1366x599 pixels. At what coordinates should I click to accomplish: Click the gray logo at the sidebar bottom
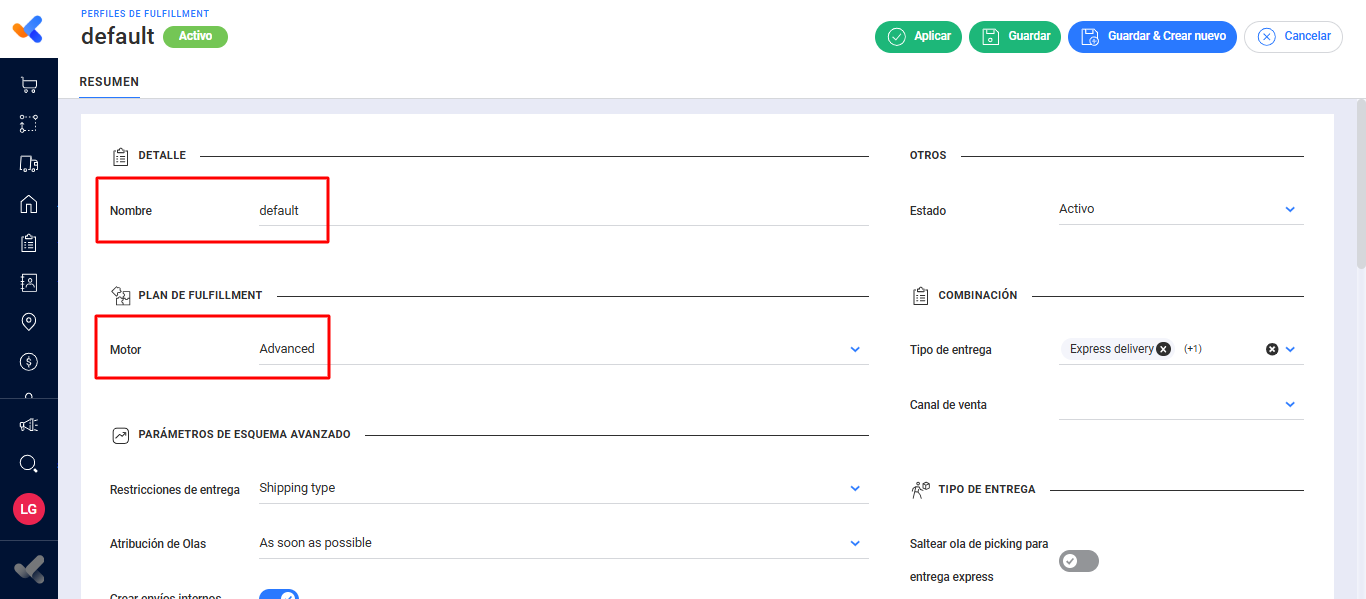(x=29, y=570)
